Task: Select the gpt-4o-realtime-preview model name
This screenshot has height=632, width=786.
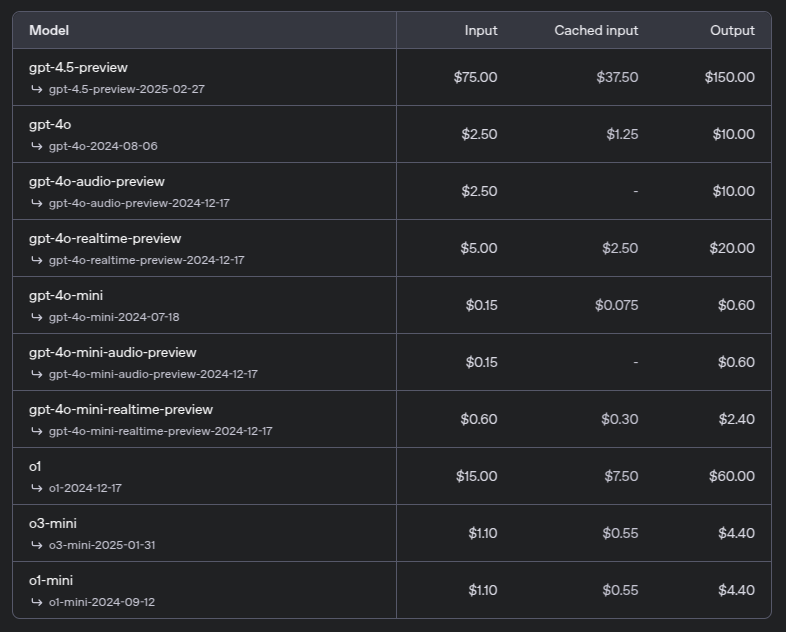Action: coord(105,239)
